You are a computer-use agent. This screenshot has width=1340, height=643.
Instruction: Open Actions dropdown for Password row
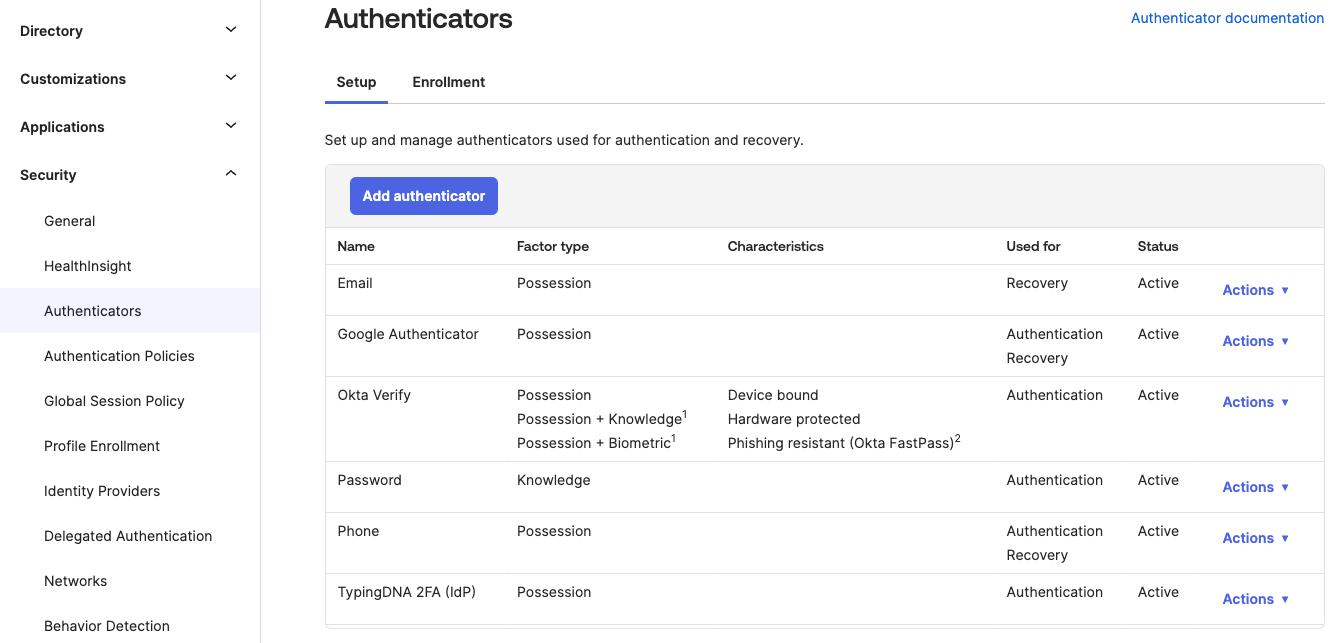pos(1256,487)
